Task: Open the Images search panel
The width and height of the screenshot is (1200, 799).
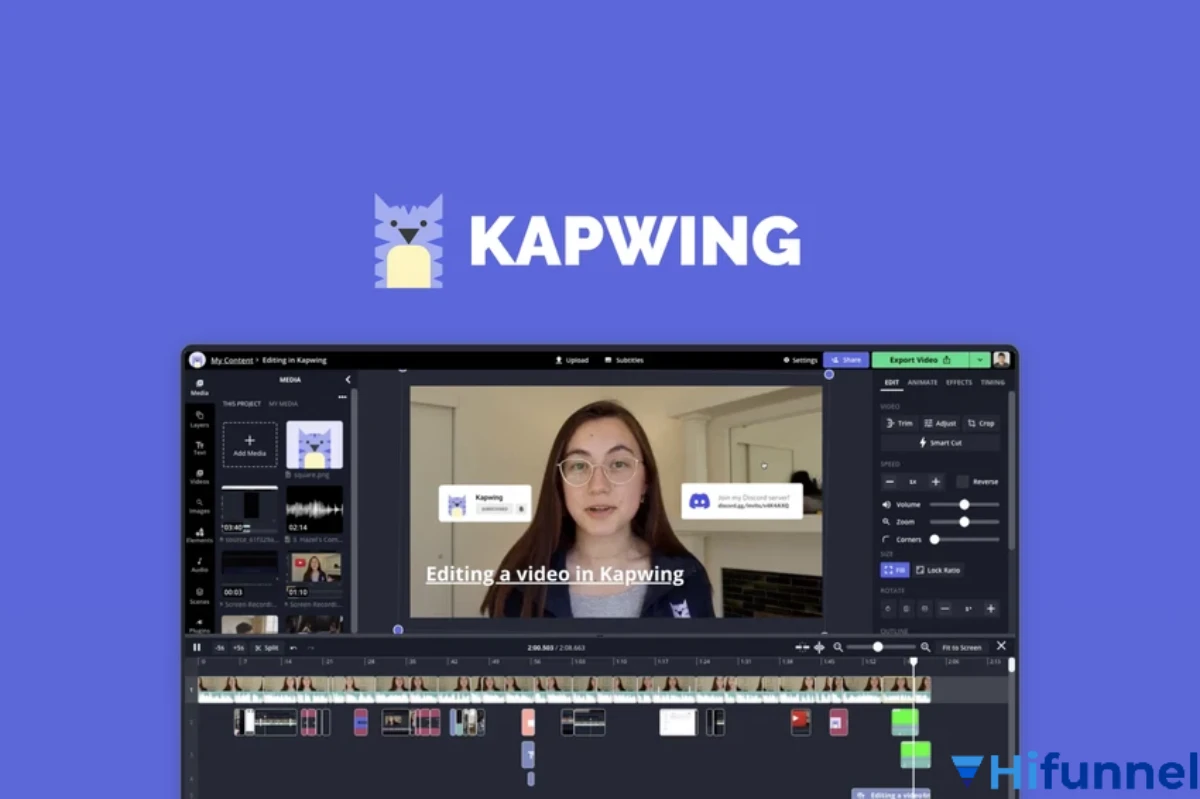Action: point(200,506)
